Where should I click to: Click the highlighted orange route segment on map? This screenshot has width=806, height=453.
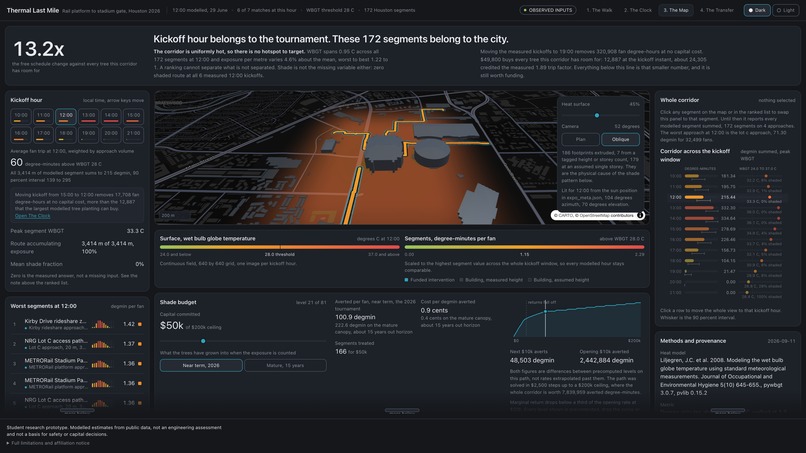coord(353,193)
